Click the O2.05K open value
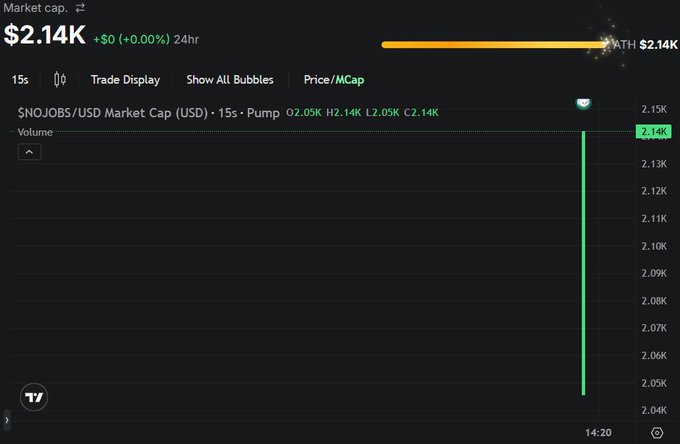Viewport: 680px width, 444px height. pyautogui.click(x=304, y=113)
